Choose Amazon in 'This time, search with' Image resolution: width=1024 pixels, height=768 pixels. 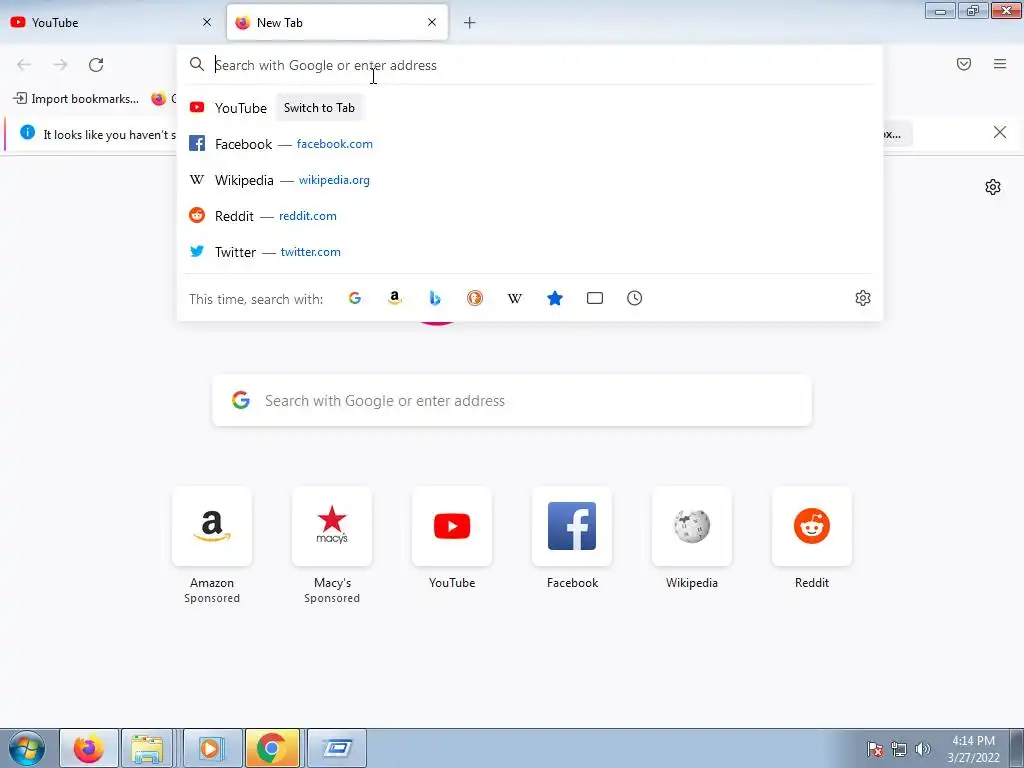[394, 298]
